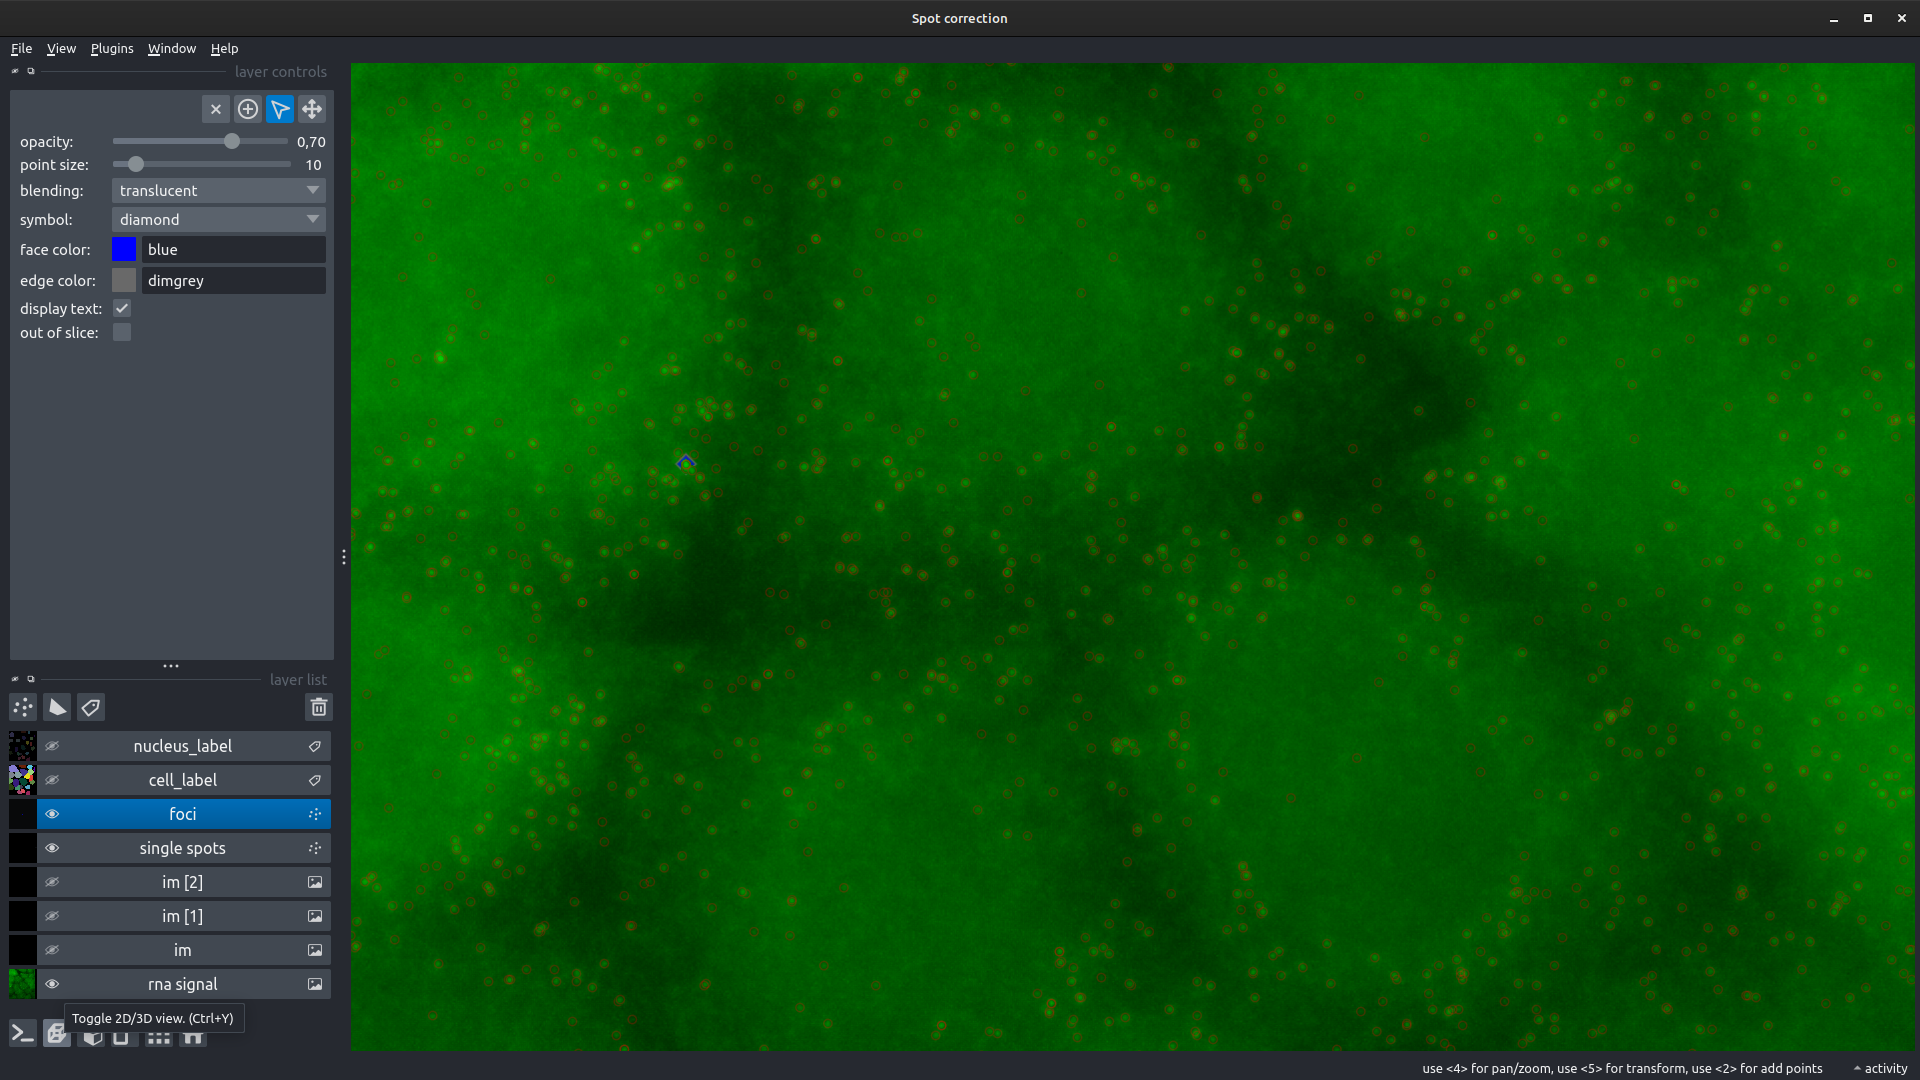The height and width of the screenshot is (1080, 1920).
Task: Show the nucleus_label layer
Action: [x=52, y=747]
